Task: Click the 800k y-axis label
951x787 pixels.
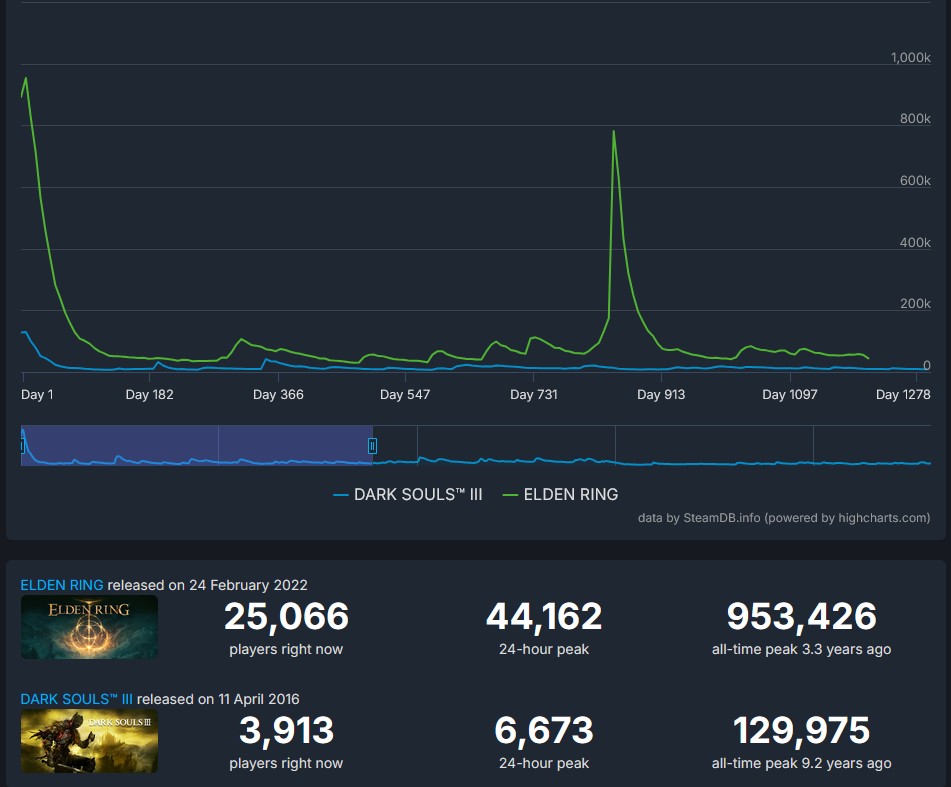Action: coord(915,119)
